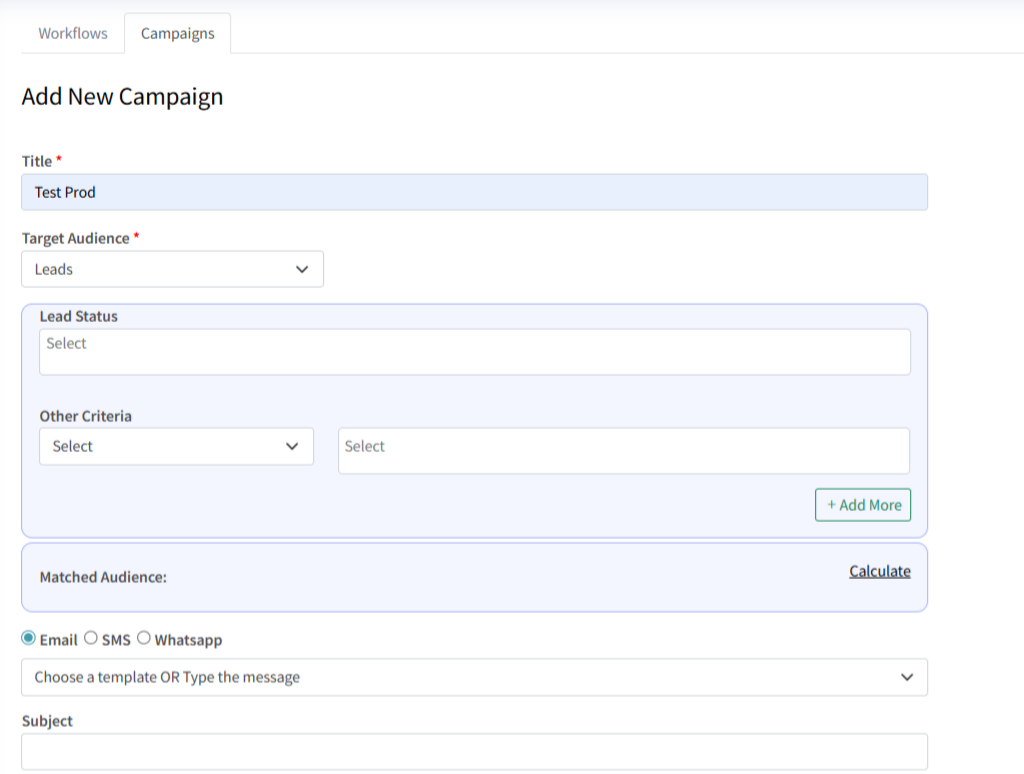Click the Lead Status select box
This screenshot has width=1024, height=774.
point(474,352)
